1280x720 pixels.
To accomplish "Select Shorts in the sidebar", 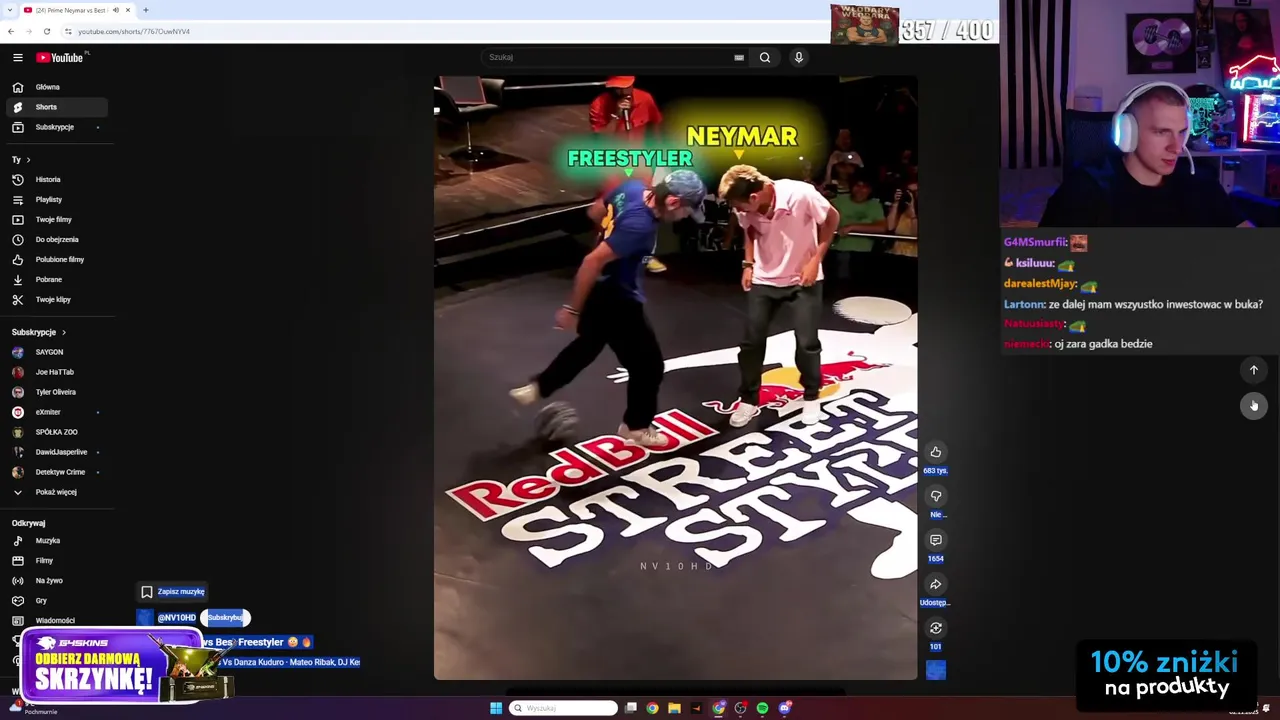I will (57, 107).
